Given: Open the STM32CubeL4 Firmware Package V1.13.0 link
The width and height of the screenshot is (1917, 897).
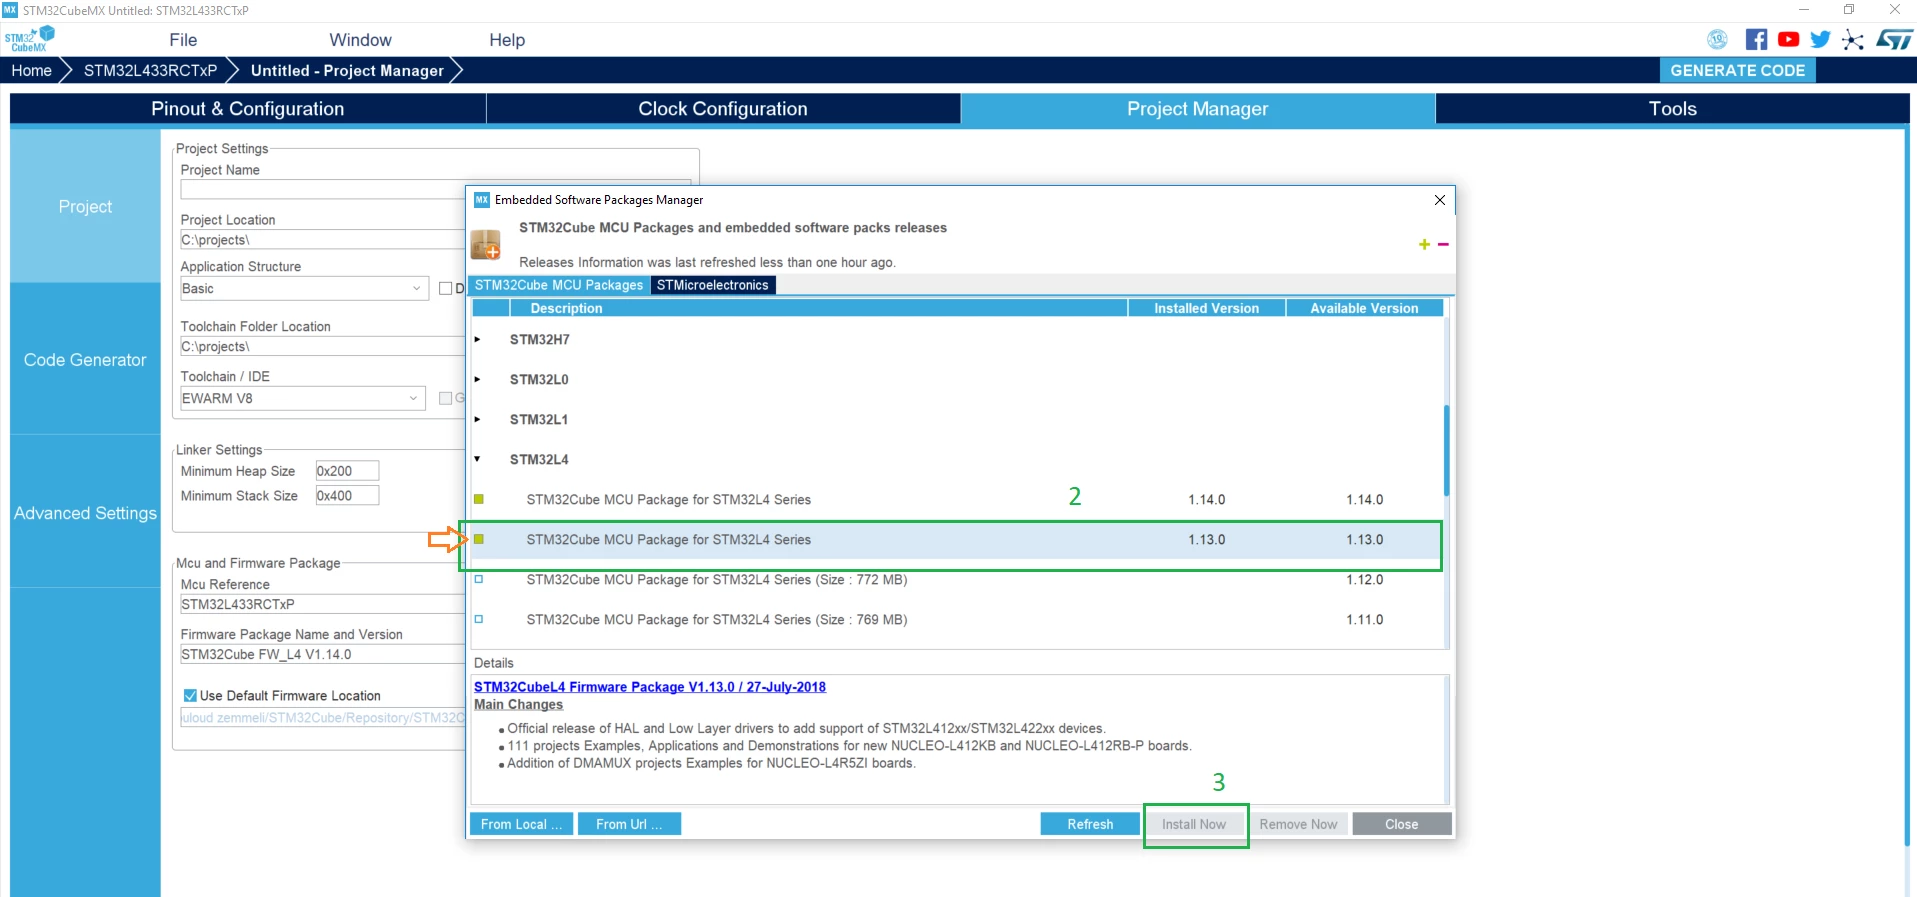Looking at the screenshot, I should point(650,687).
